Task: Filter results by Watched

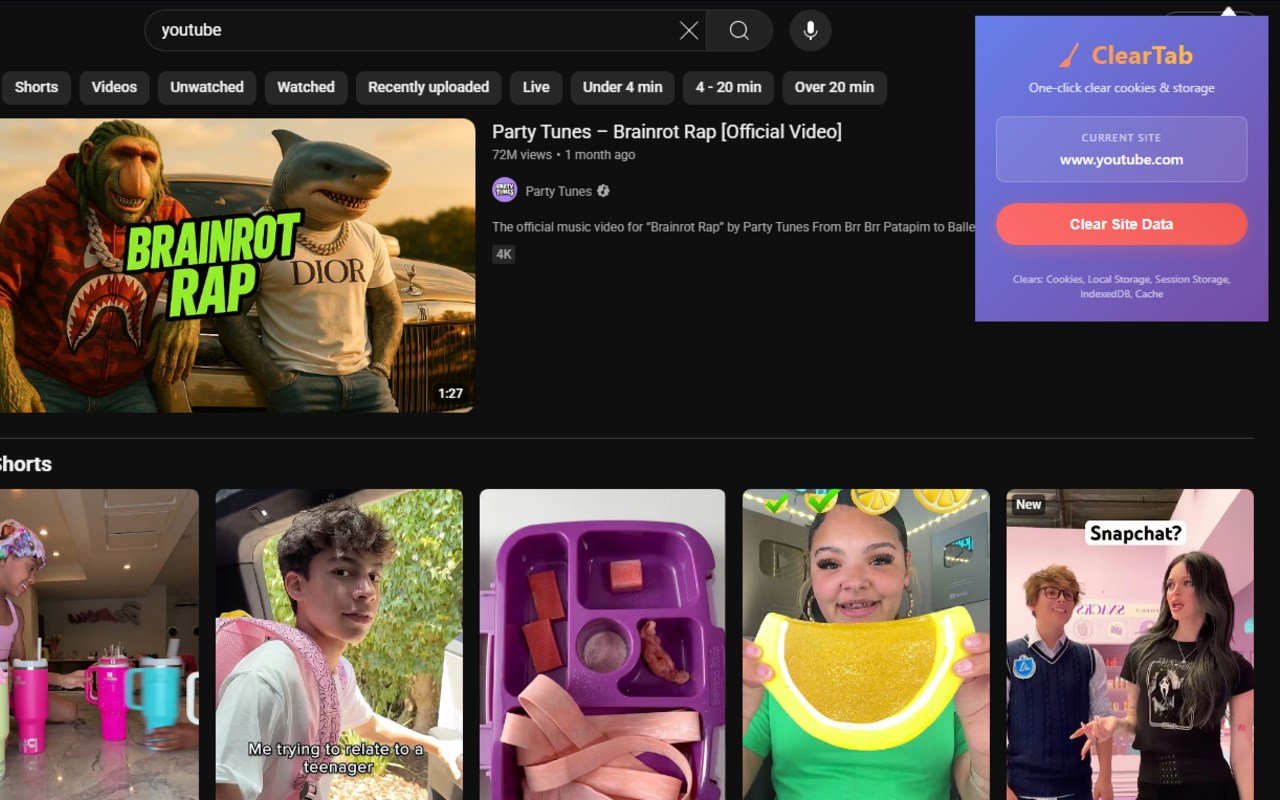Action: coord(306,87)
